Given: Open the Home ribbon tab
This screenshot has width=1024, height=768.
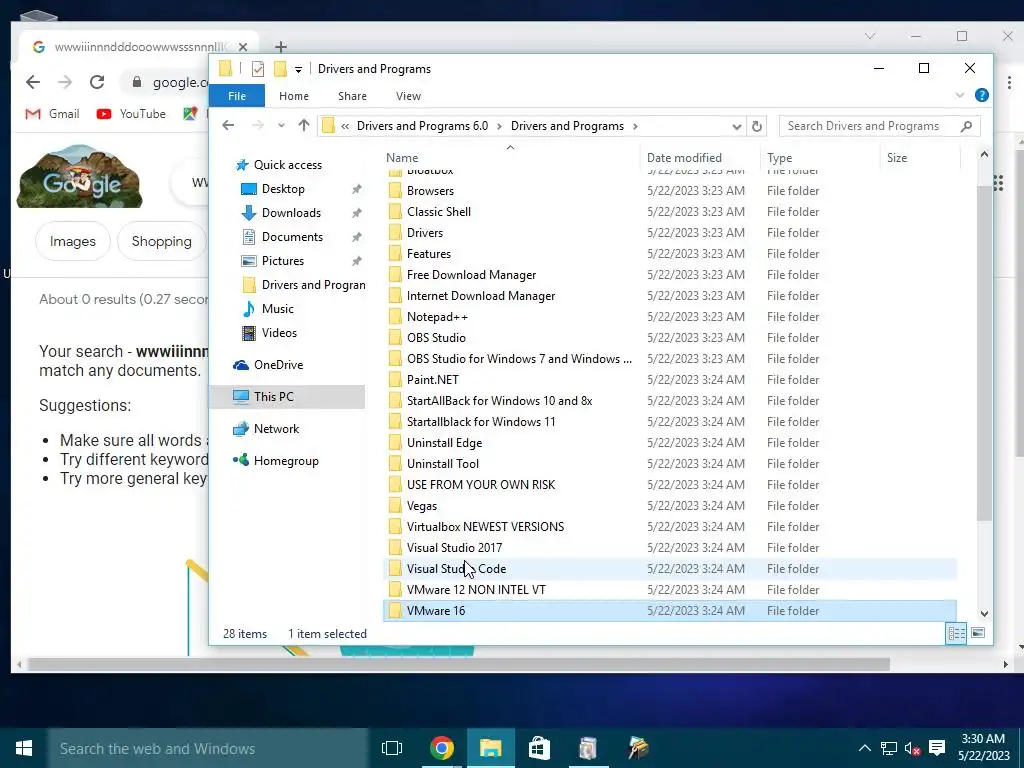Looking at the screenshot, I should 294,96.
